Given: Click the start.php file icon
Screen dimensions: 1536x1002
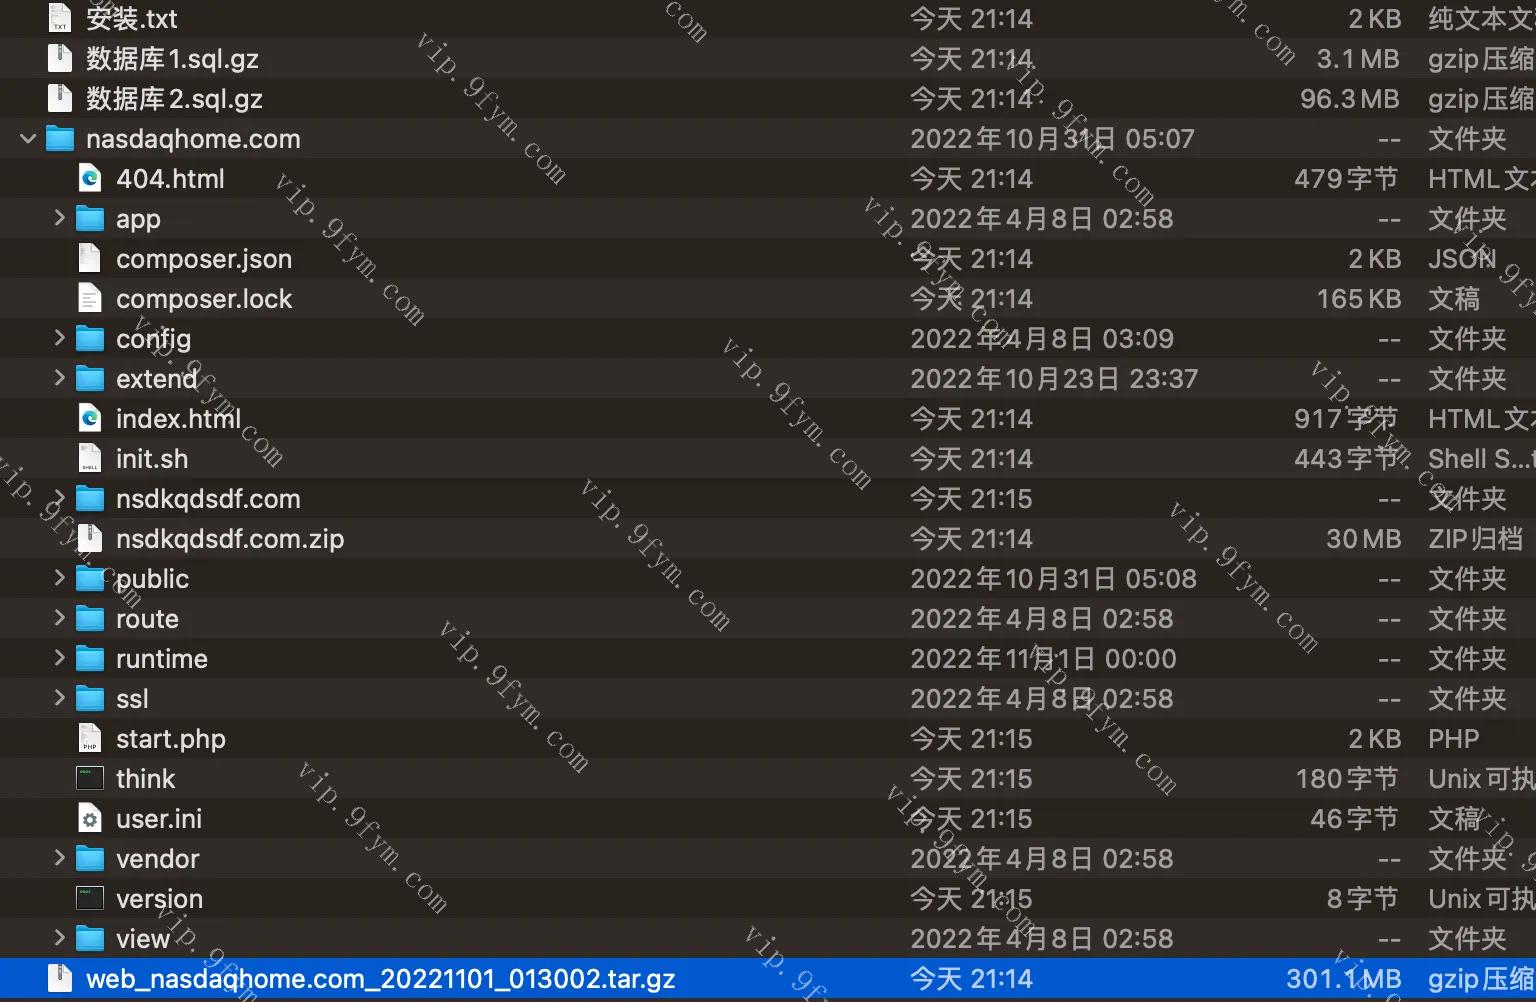Looking at the screenshot, I should pyautogui.click(x=90, y=739).
